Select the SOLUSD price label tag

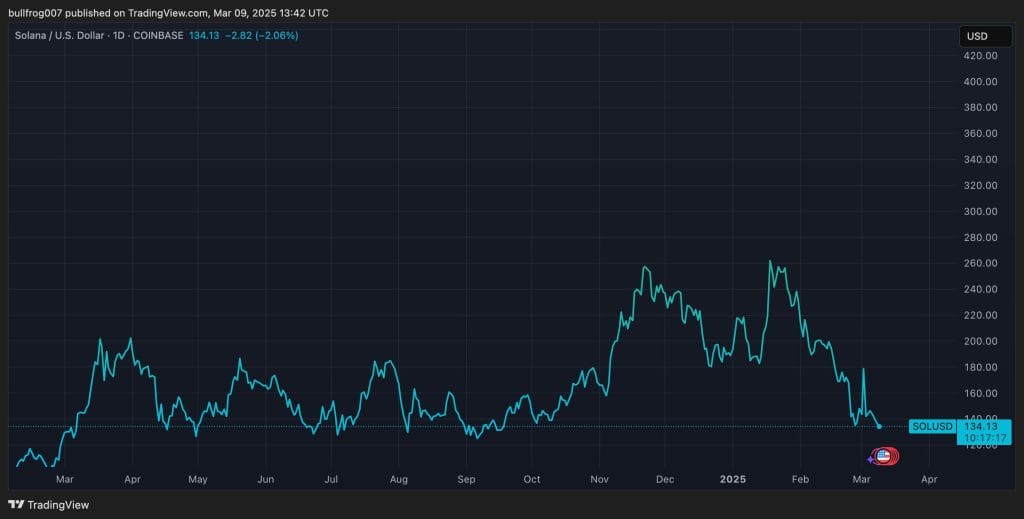click(932, 426)
